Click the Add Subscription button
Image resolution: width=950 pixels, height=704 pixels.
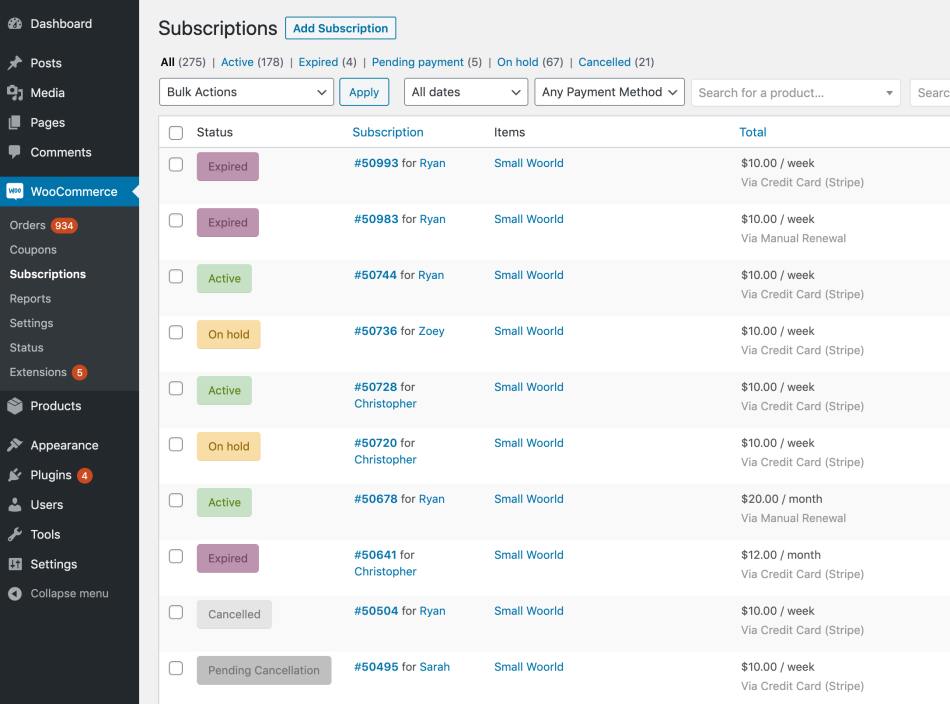tap(340, 28)
